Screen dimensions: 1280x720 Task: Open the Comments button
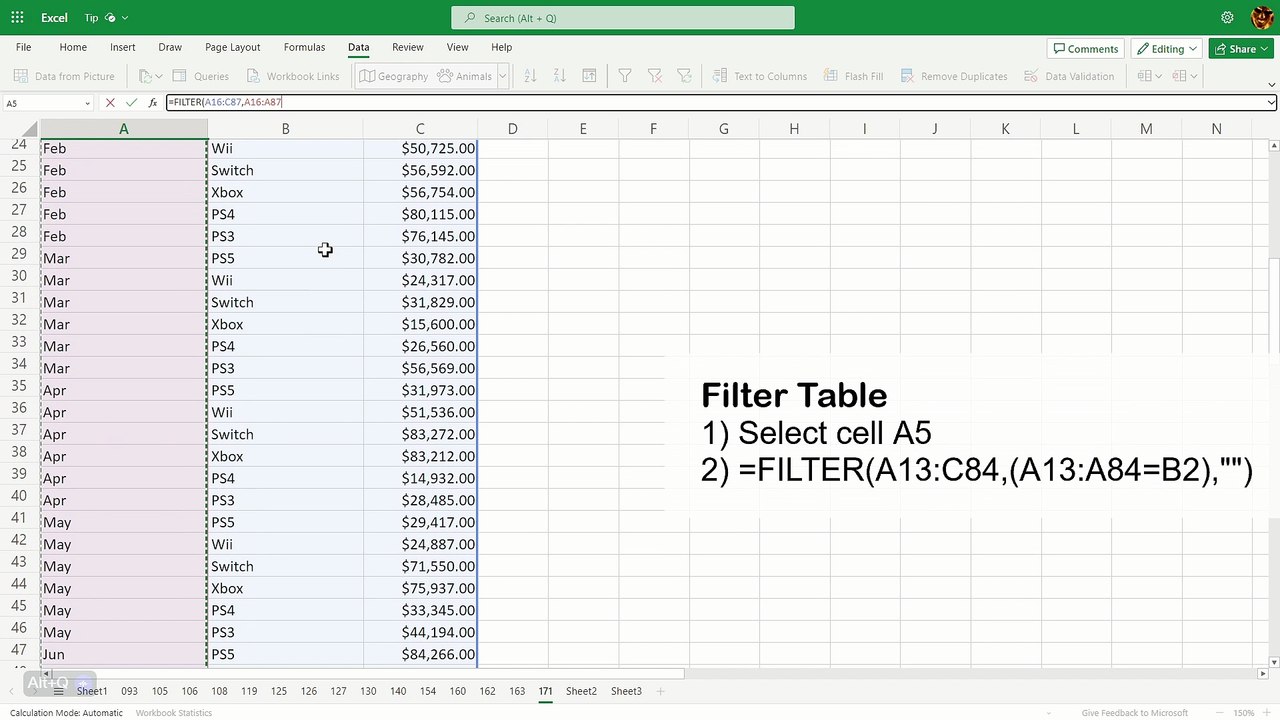tap(1084, 48)
